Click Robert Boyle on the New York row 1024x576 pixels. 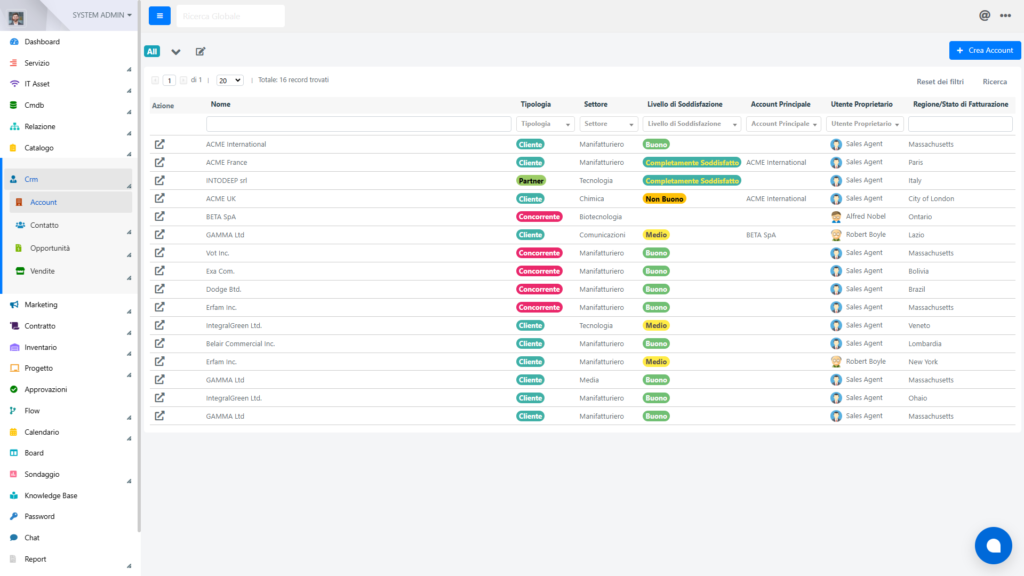pyautogui.click(x=865, y=361)
